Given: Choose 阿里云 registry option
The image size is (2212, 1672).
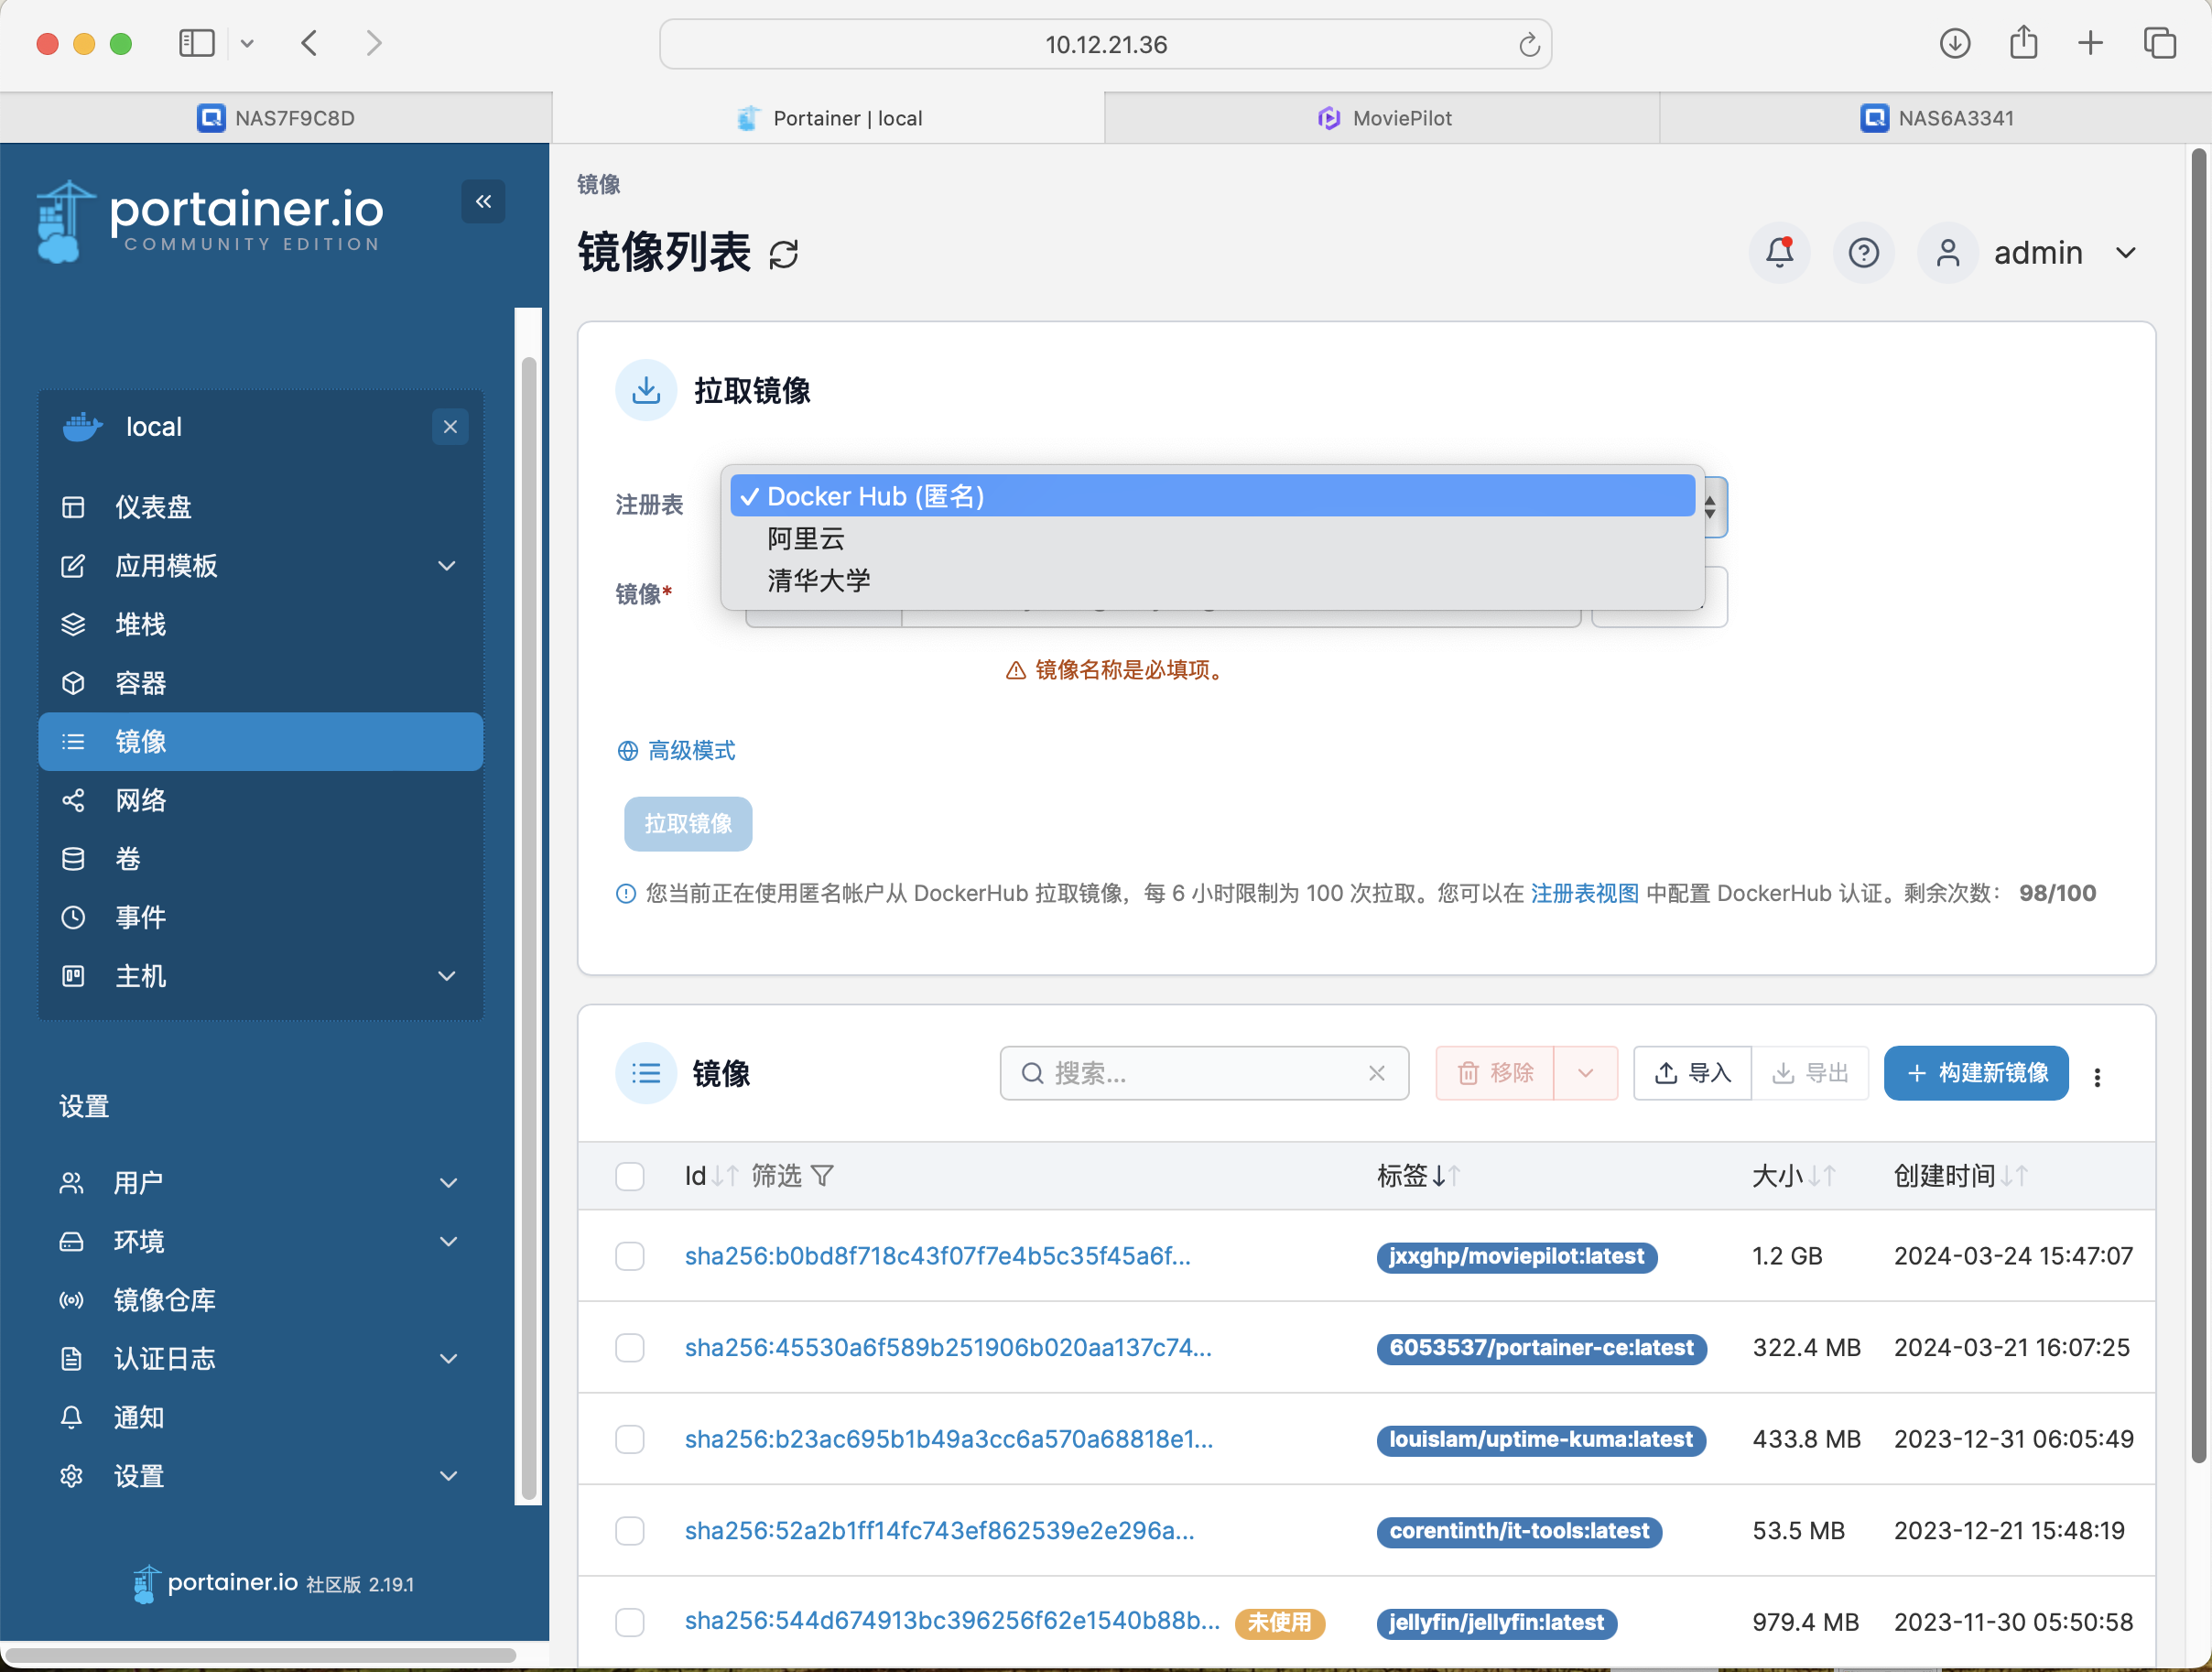Looking at the screenshot, I should pyautogui.click(x=1212, y=538).
